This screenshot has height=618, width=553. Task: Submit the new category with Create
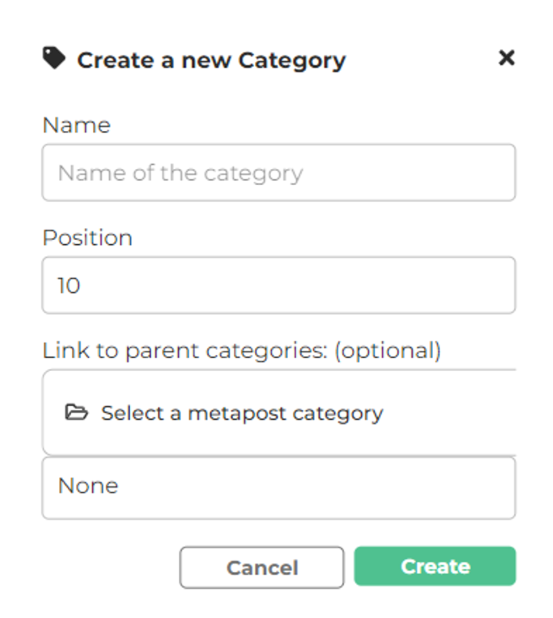coord(435,566)
